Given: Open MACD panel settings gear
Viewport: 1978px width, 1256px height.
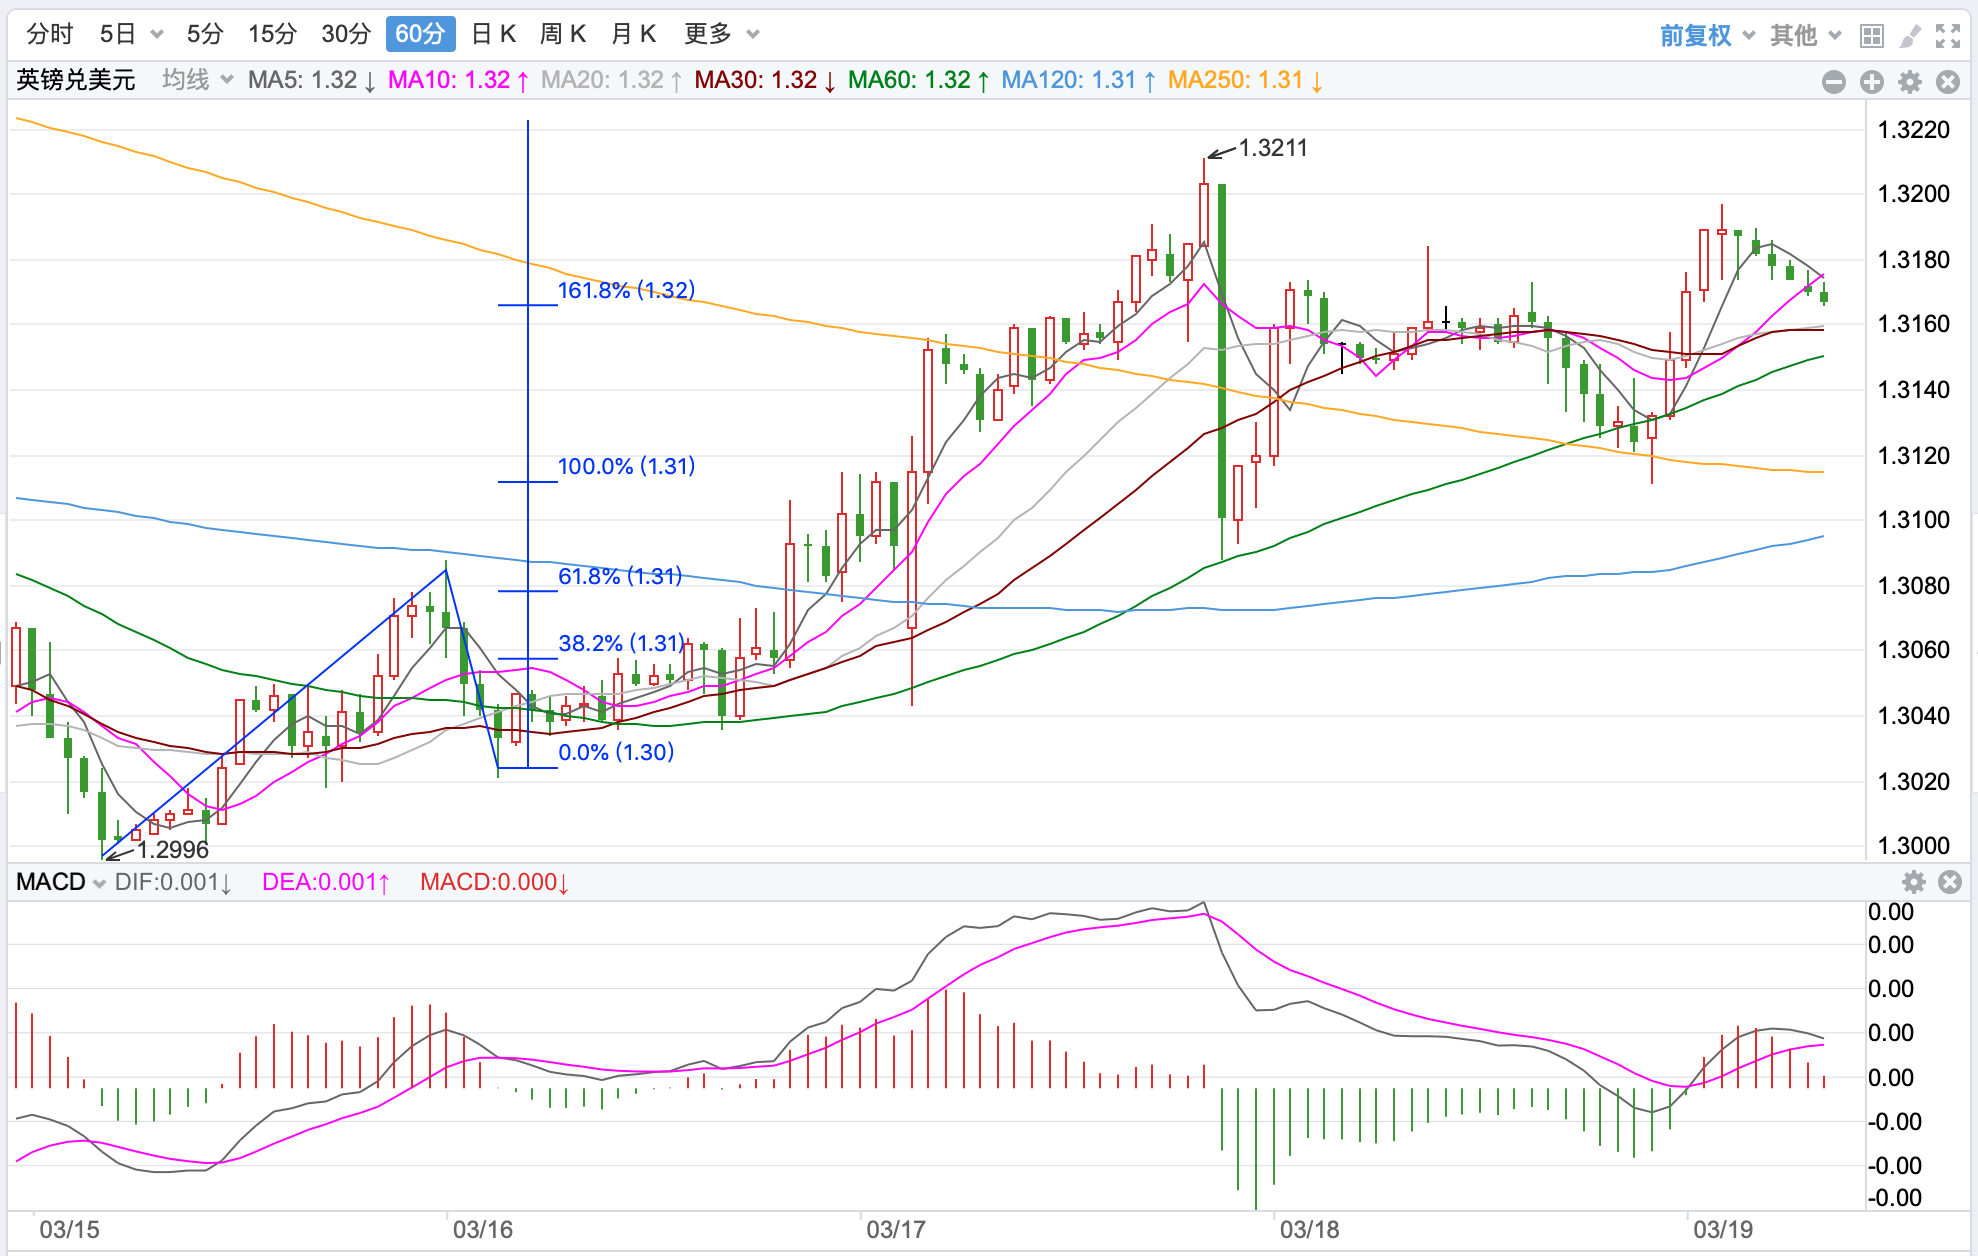Looking at the screenshot, I should click(1913, 882).
